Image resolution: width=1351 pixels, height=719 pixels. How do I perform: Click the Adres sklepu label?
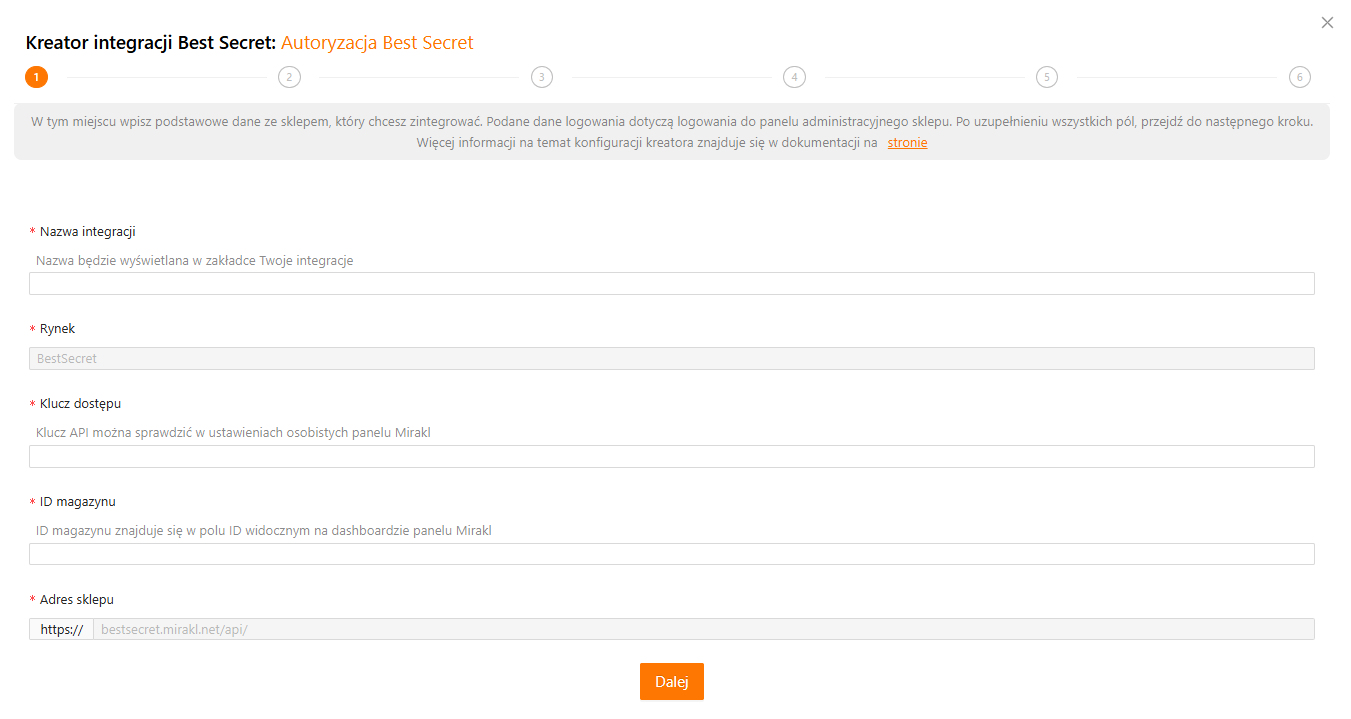point(76,599)
